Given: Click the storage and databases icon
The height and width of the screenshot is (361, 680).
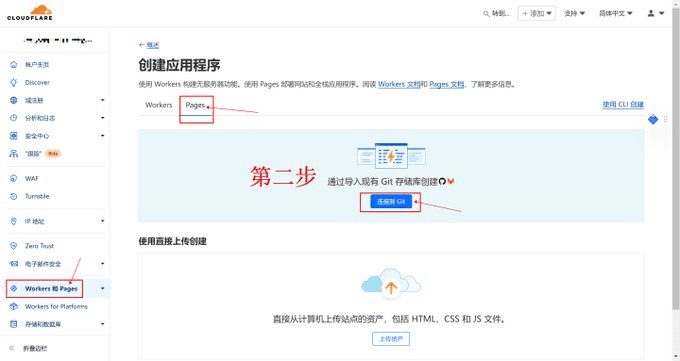Looking at the screenshot, I should pos(13,324).
